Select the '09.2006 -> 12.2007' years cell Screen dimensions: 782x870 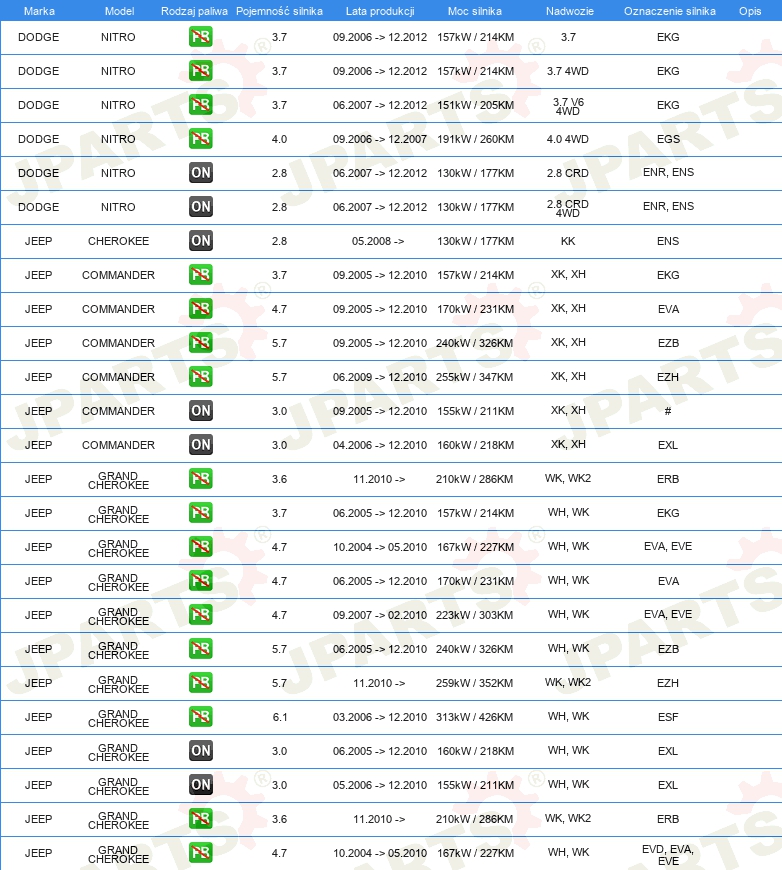pos(380,139)
